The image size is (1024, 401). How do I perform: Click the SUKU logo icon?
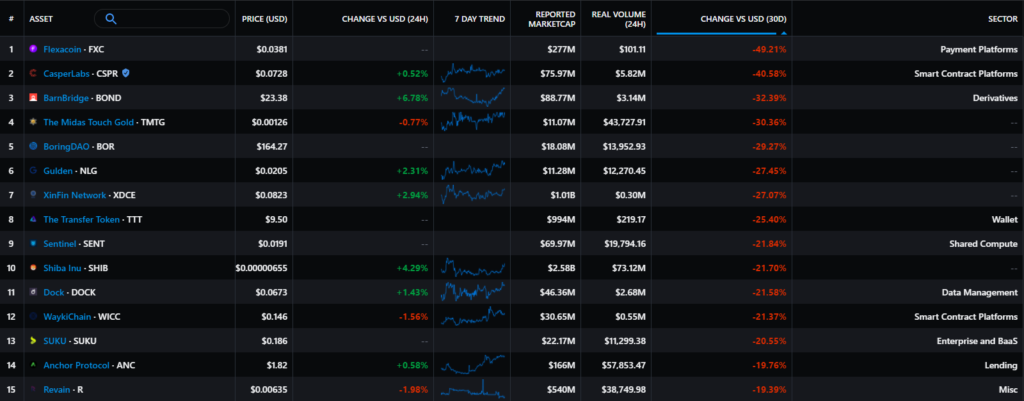pyautogui.click(x=34, y=341)
